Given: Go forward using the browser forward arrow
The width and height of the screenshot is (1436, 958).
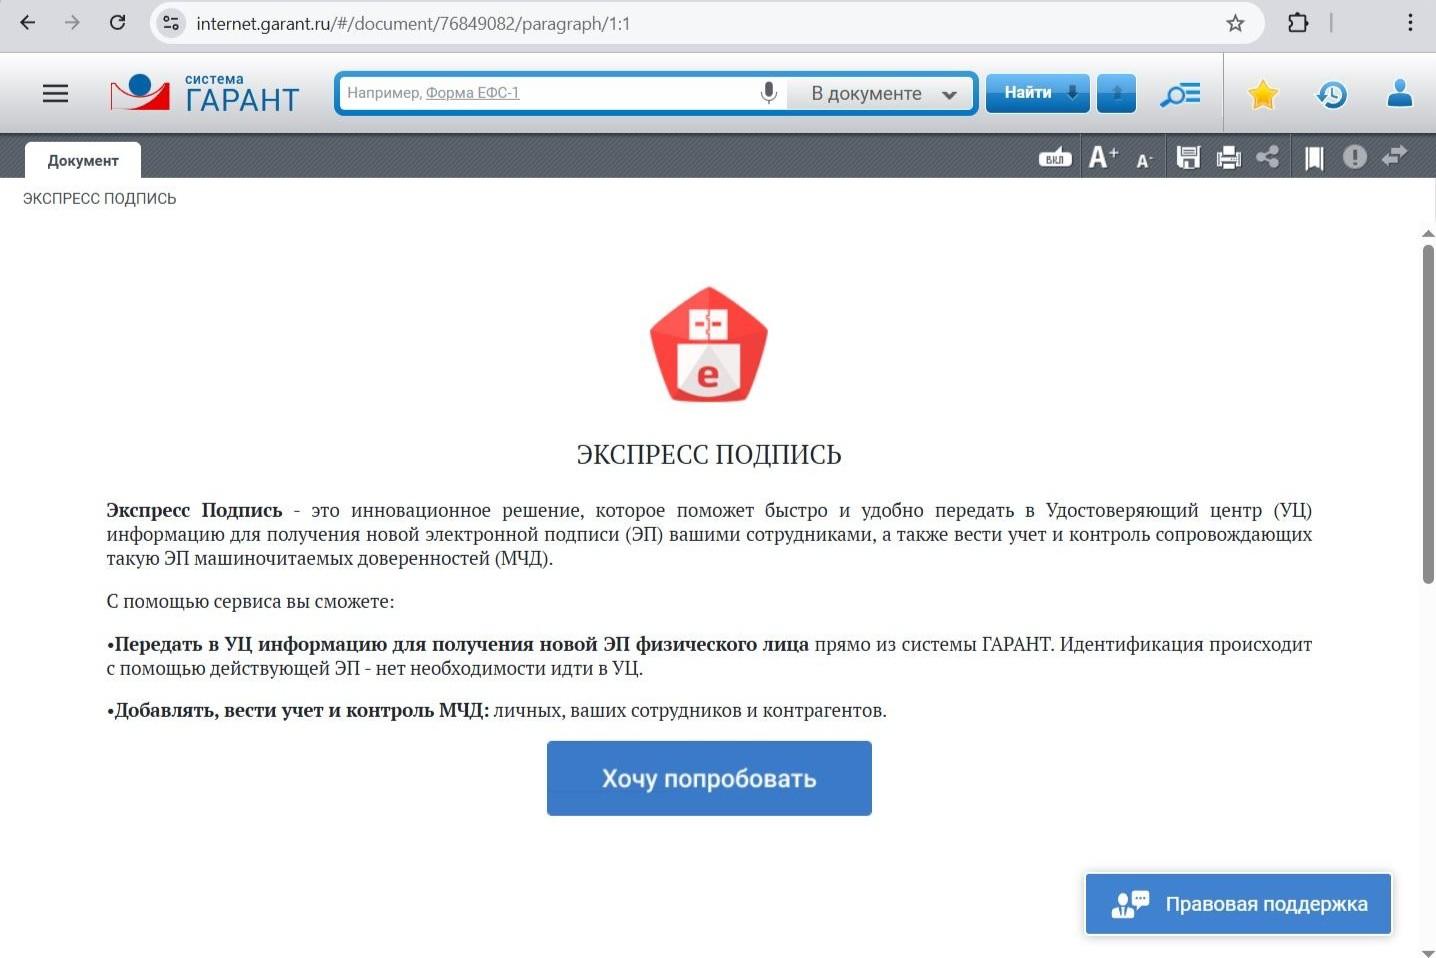Looking at the screenshot, I should [x=72, y=23].
